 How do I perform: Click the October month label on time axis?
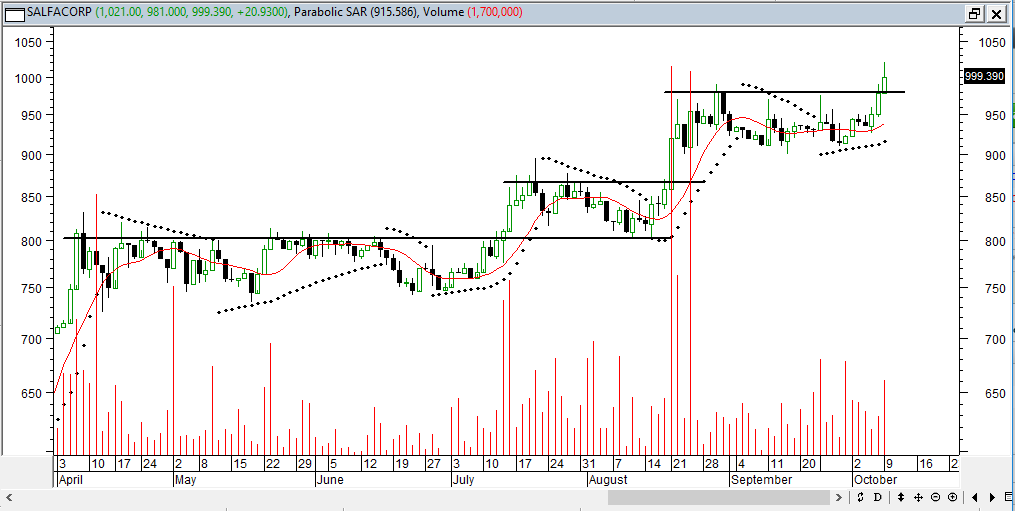875,480
